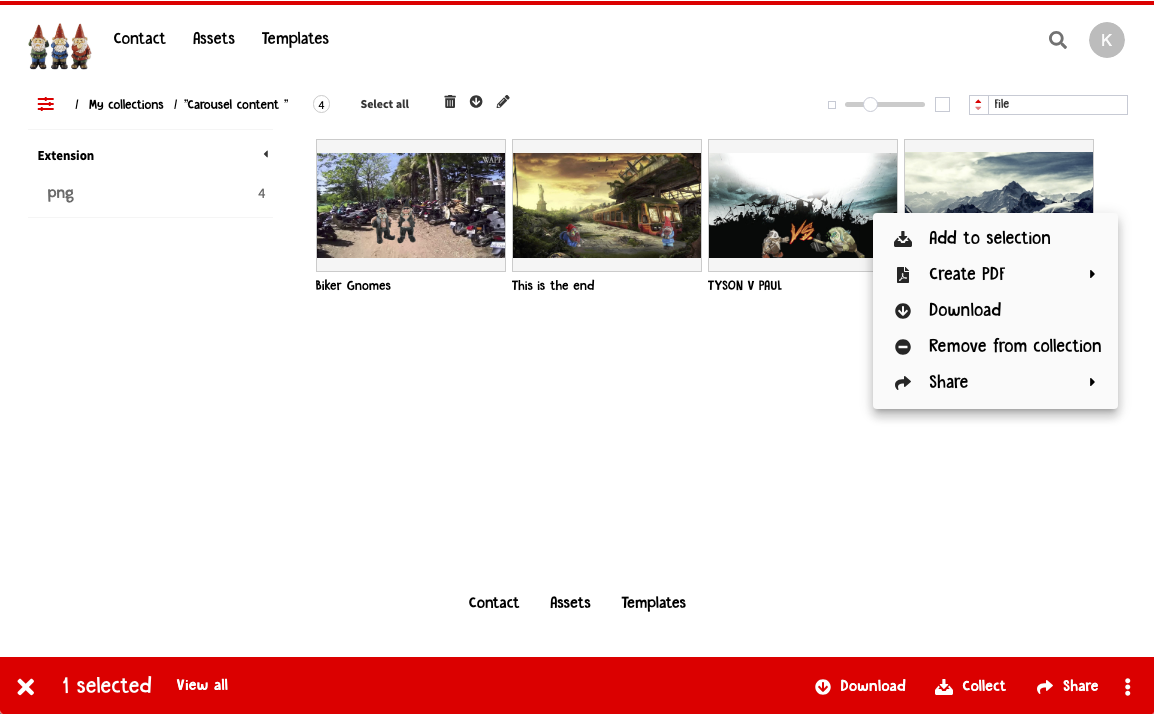Delete collection with trash icon
Screen dimensions: 1154x714
pos(450,102)
